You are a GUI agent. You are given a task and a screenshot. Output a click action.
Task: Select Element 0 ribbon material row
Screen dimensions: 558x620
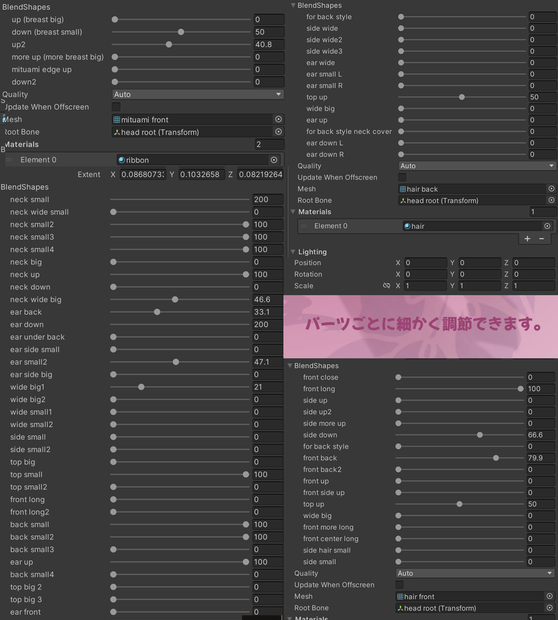click(142, 160)
